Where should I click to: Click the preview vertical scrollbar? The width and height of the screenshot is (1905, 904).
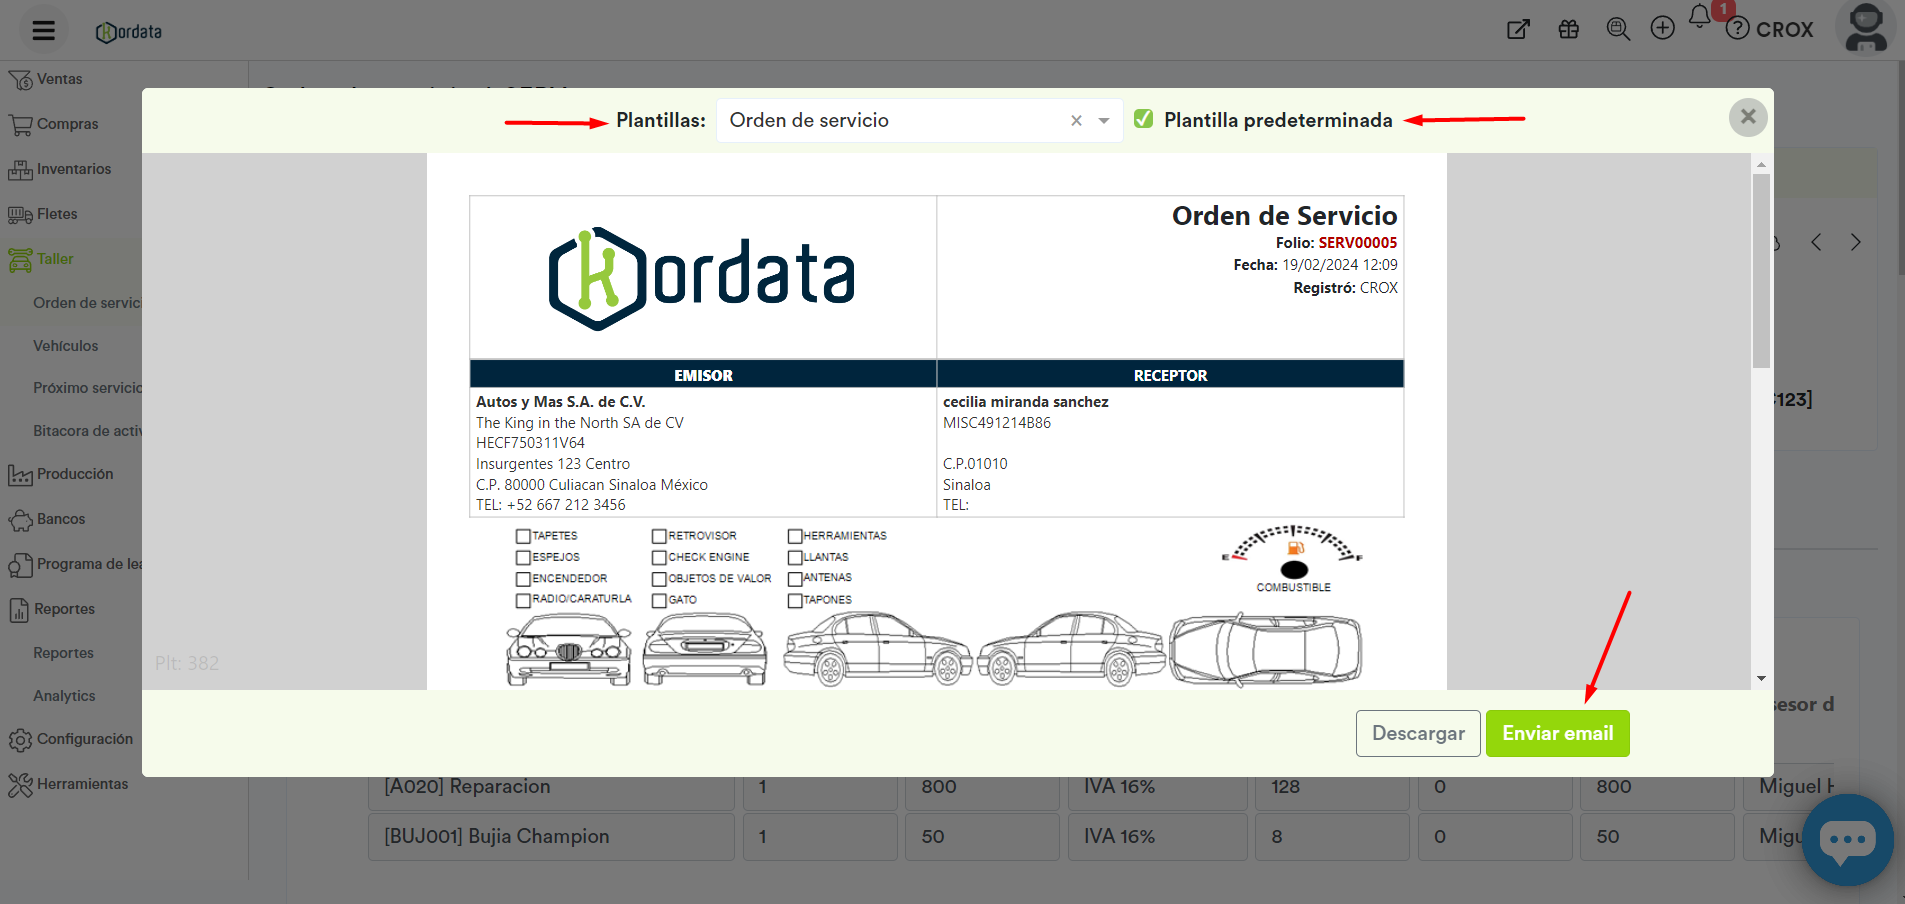[x=1761, y=272]
